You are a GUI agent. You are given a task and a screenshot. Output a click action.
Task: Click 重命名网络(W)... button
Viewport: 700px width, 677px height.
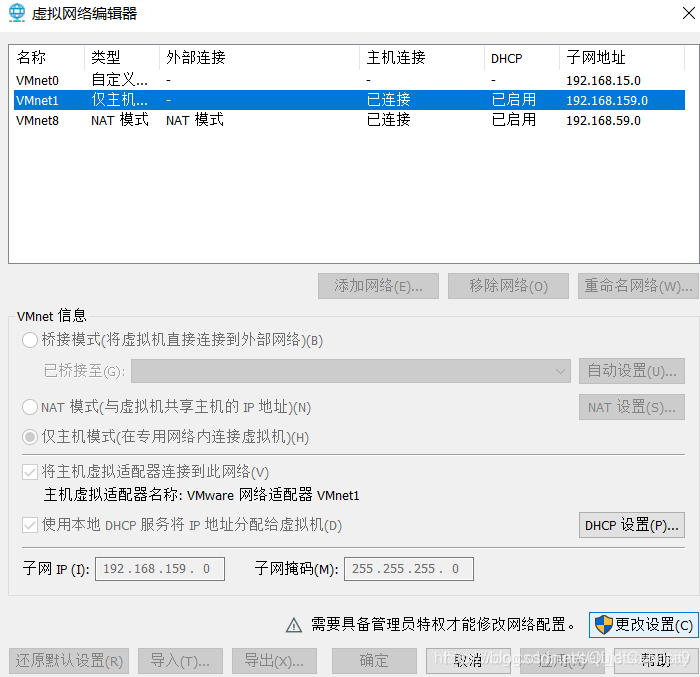coord(638,286)
